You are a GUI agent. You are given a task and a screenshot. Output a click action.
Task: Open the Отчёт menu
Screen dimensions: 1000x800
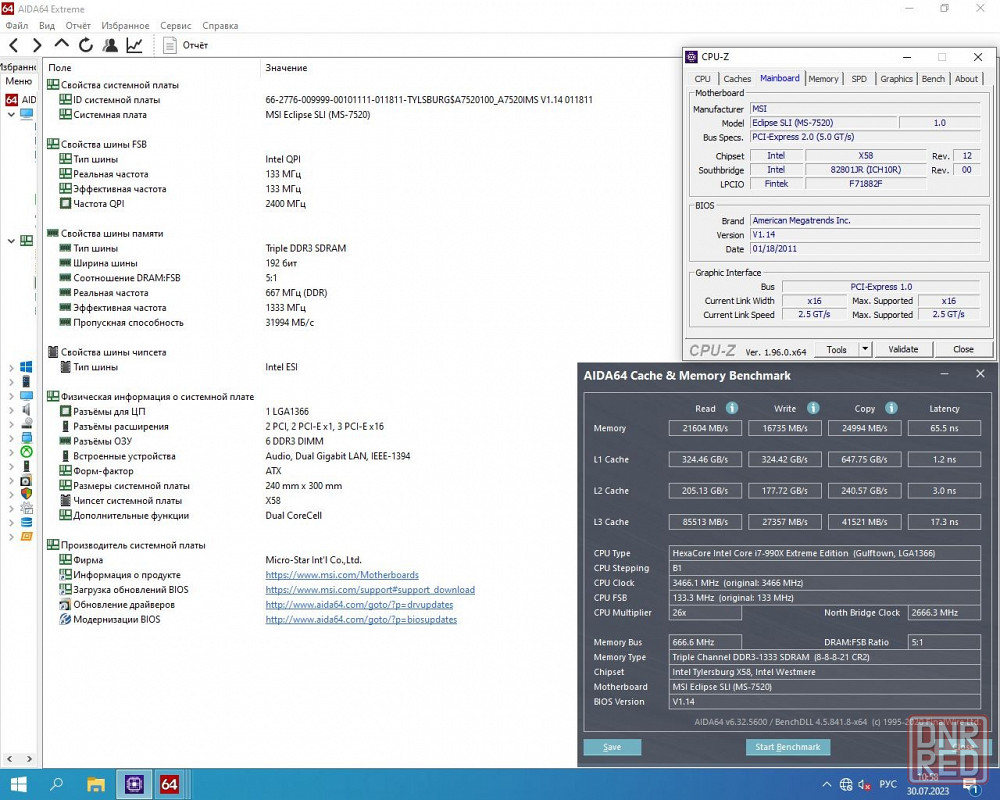[78, 26]
